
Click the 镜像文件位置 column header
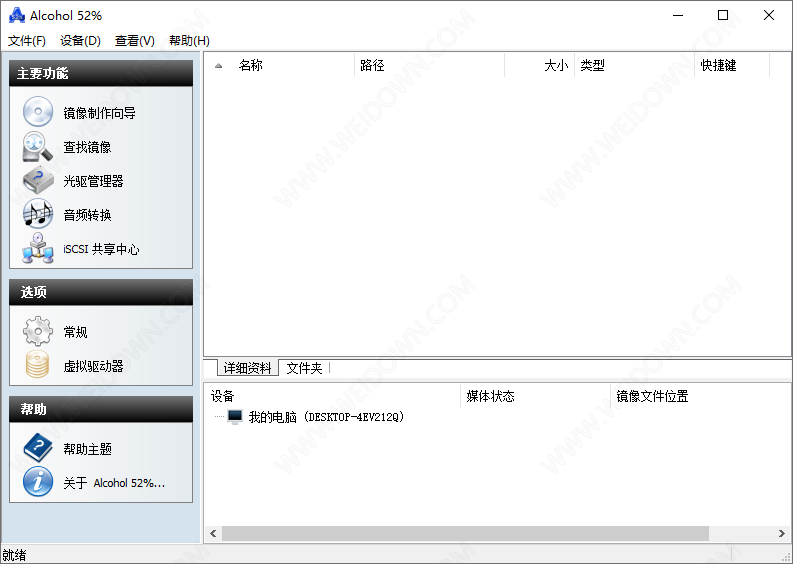click(700, 396)
